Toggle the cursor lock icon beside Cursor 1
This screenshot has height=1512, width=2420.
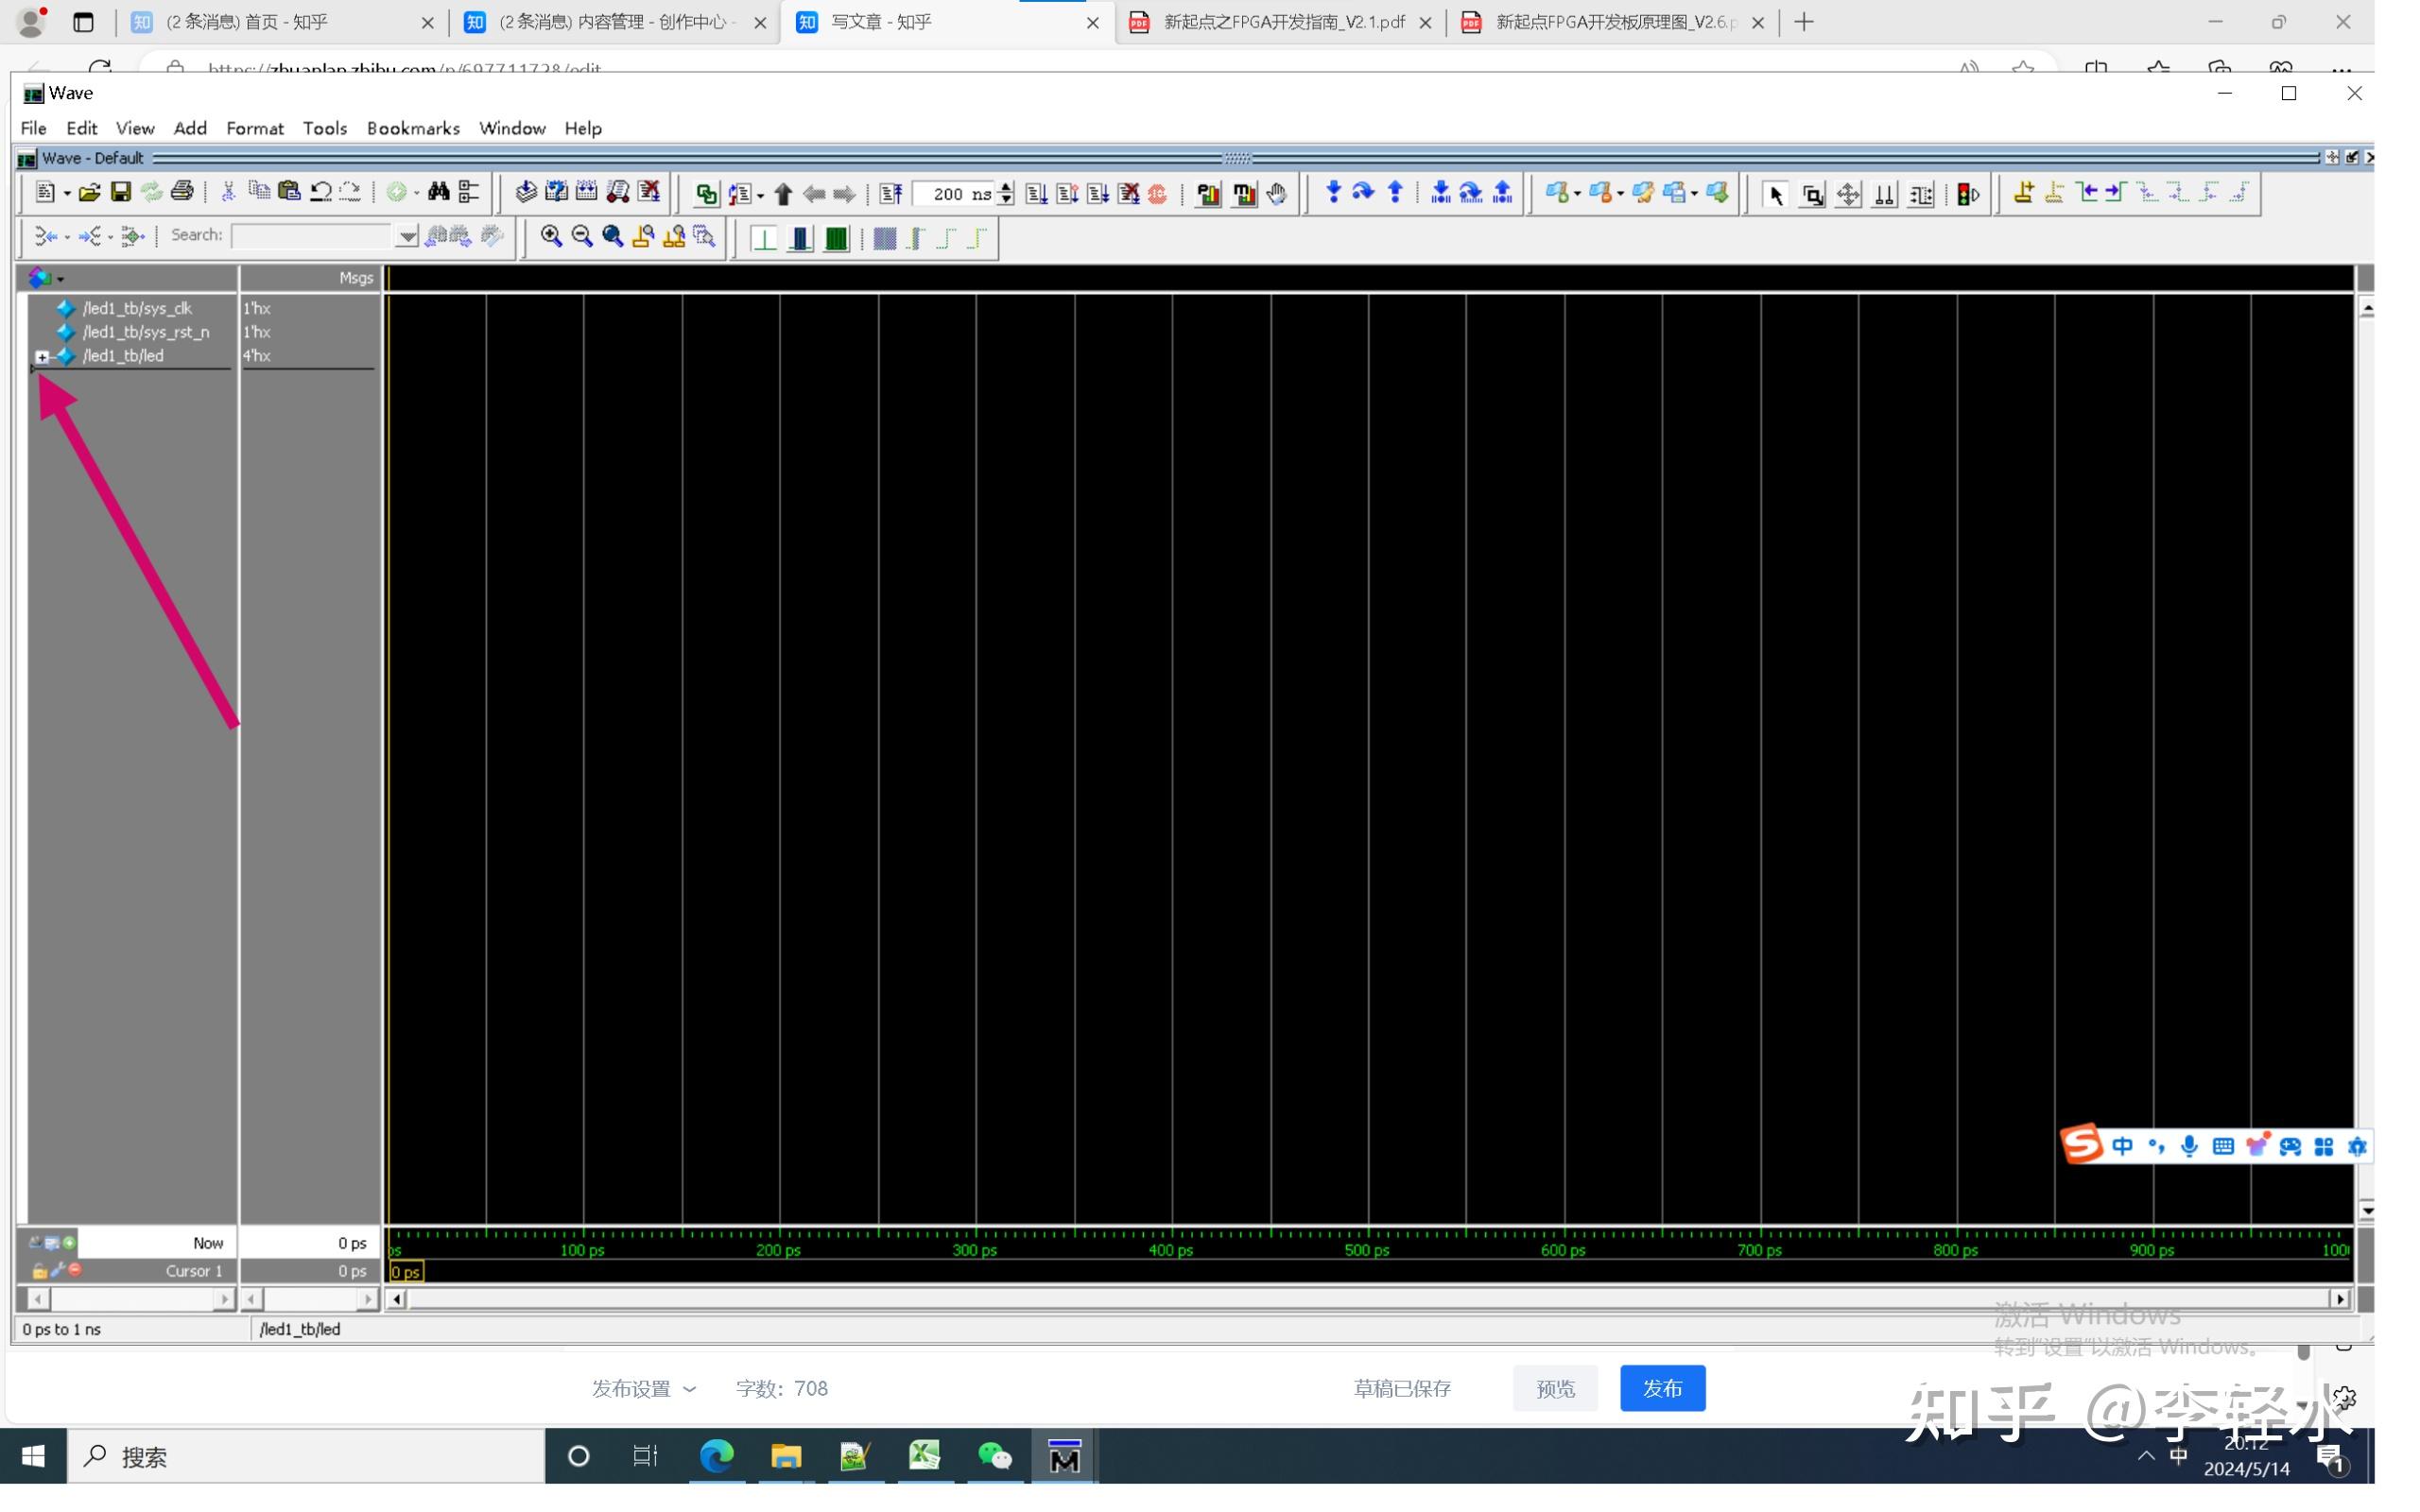[40, 1271]
